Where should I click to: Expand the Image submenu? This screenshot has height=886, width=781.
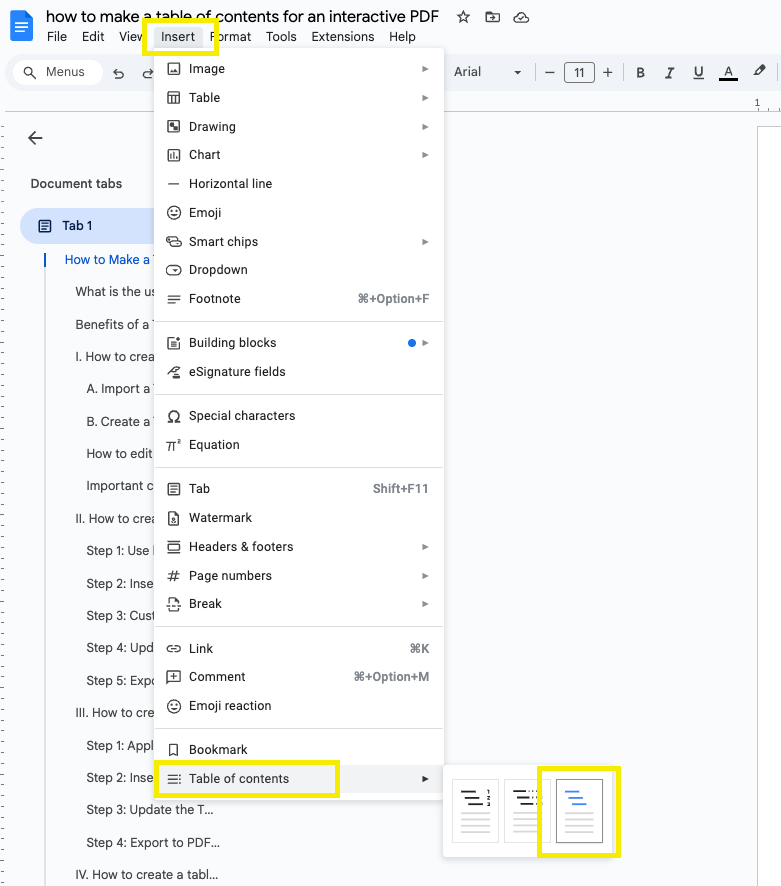pyautogui.click(x=299, y=69)
